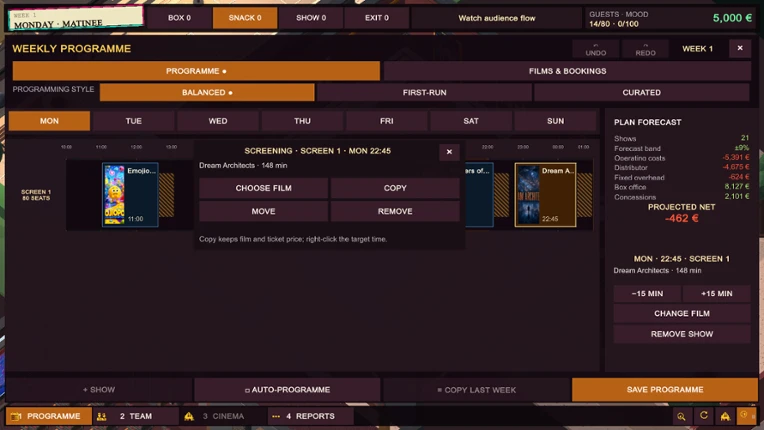Click Choose Film in screening popup
The image size is (764, 430).
(x=263, y=188)
